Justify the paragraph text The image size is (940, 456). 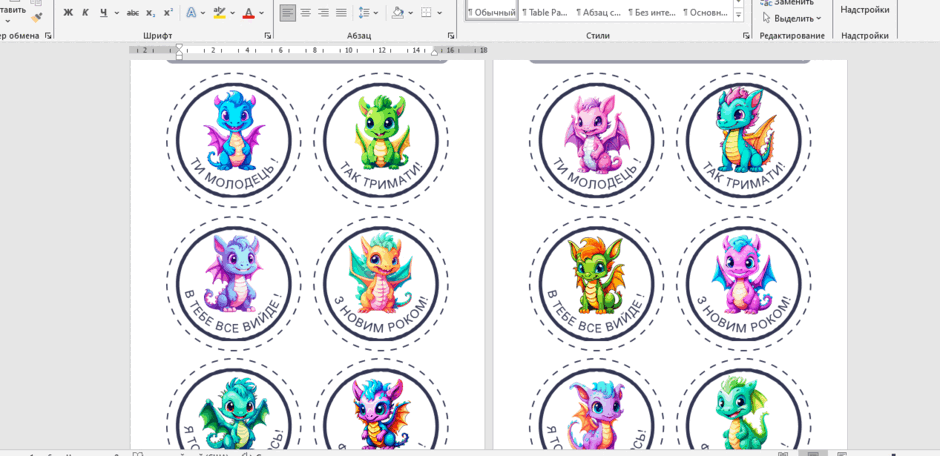pos(341,13)
